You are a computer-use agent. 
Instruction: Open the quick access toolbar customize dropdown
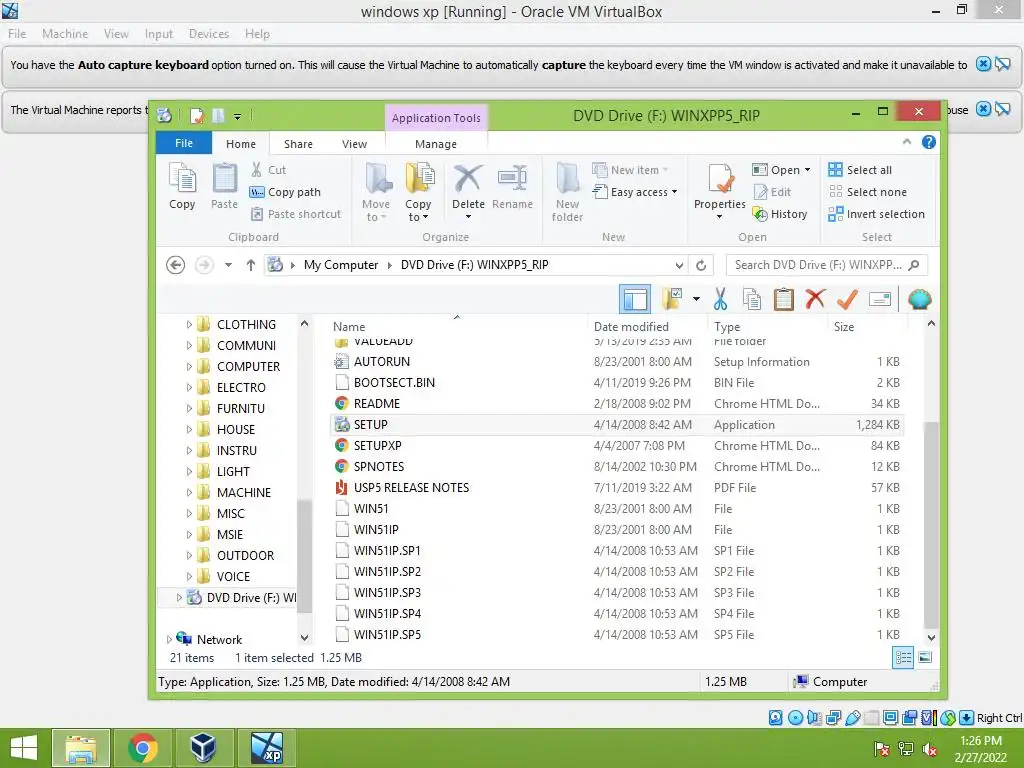tap(237, 116)
